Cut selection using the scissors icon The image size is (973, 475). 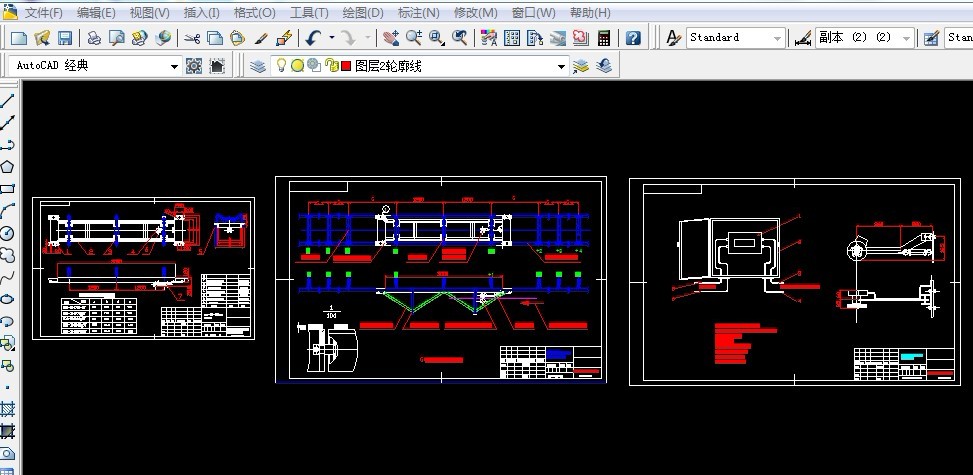pyautogui.click(x=193, y=38)
